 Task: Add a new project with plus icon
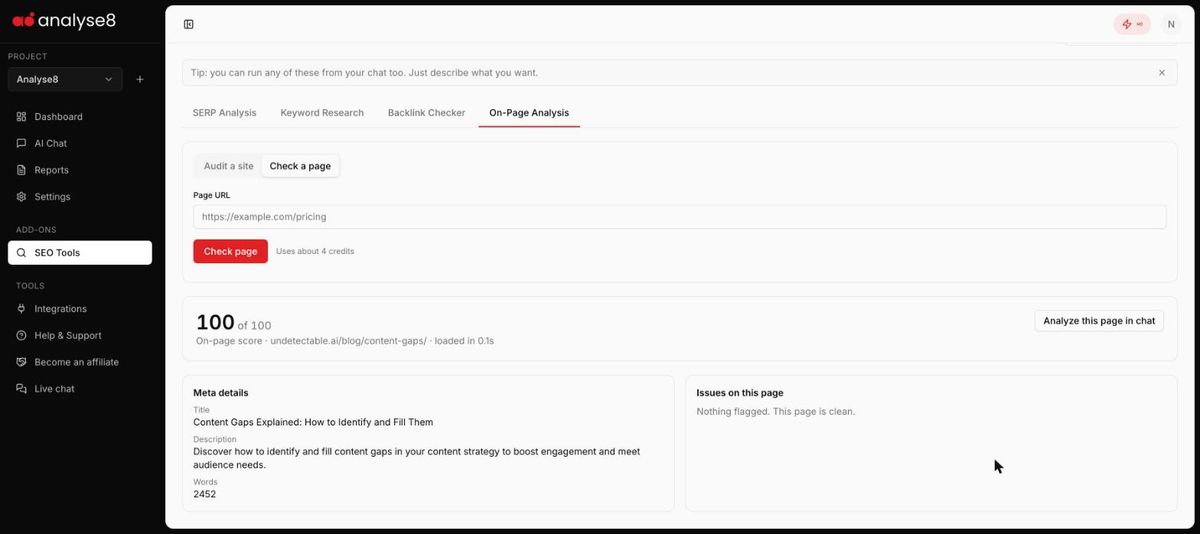tap(140, 79)
